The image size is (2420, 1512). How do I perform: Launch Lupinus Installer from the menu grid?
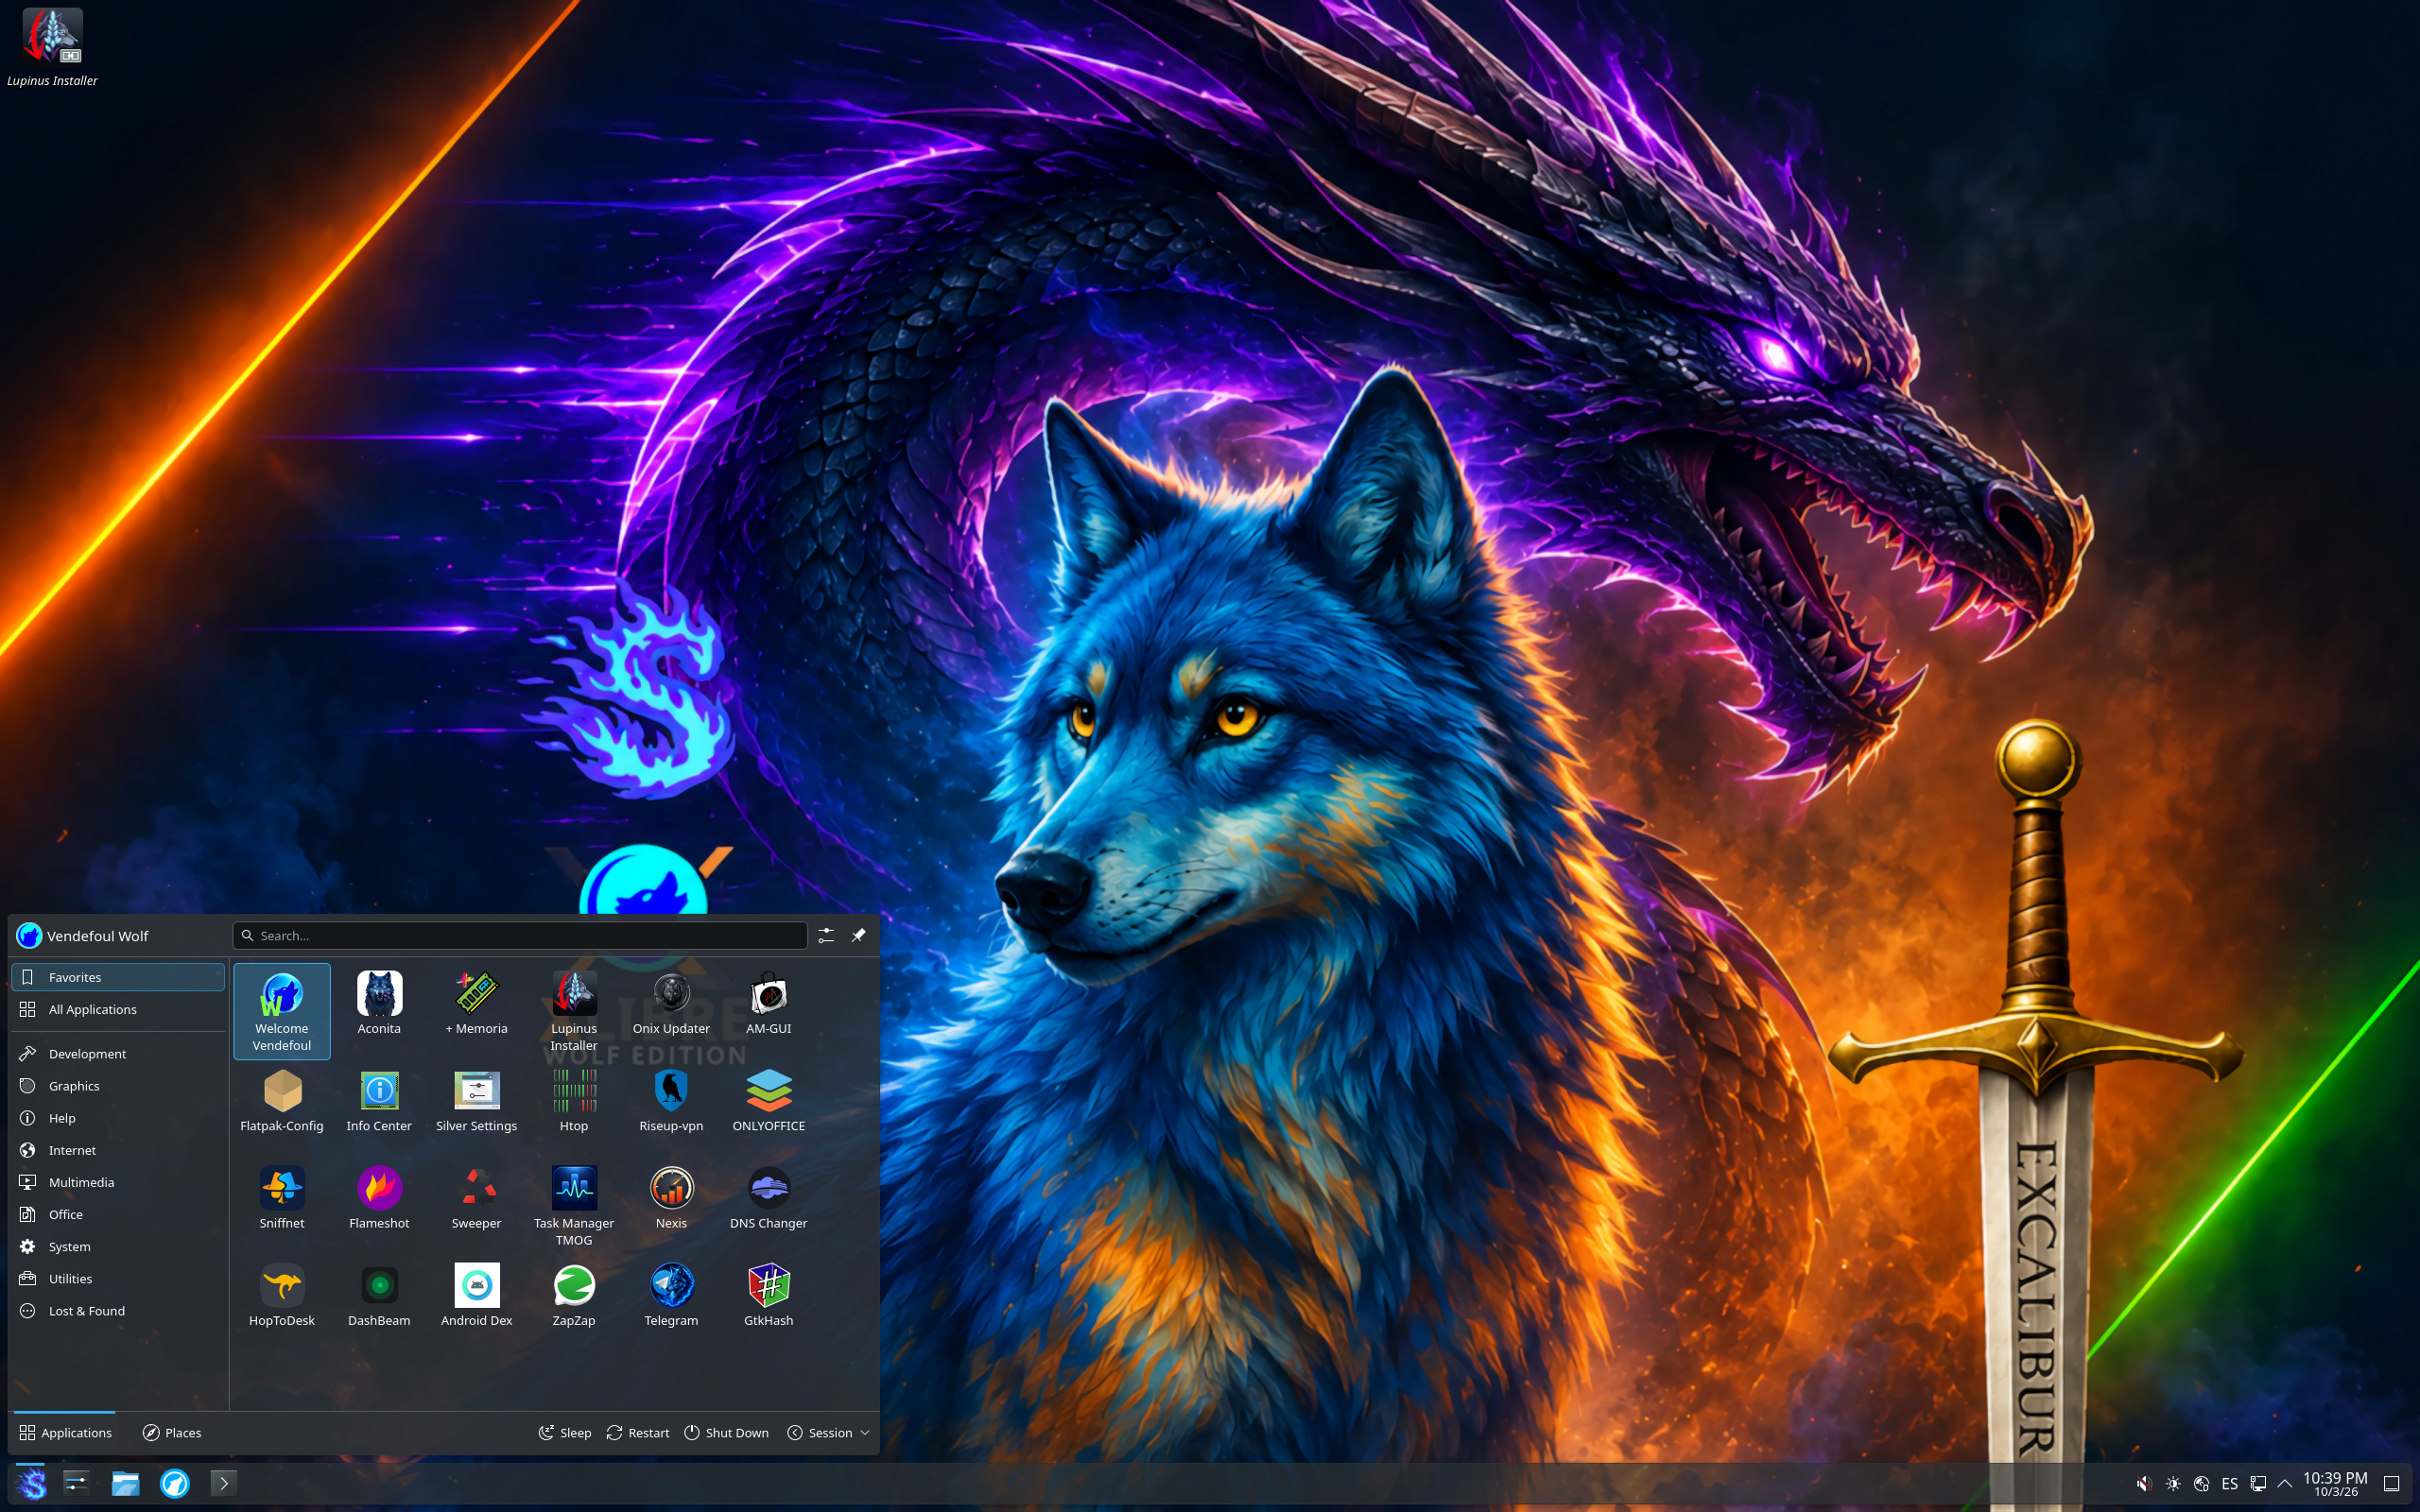click(574, 1010)
